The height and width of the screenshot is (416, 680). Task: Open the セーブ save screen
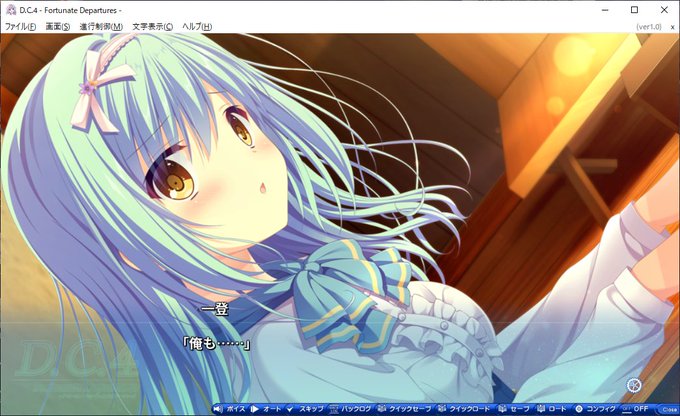pos(514,409)
